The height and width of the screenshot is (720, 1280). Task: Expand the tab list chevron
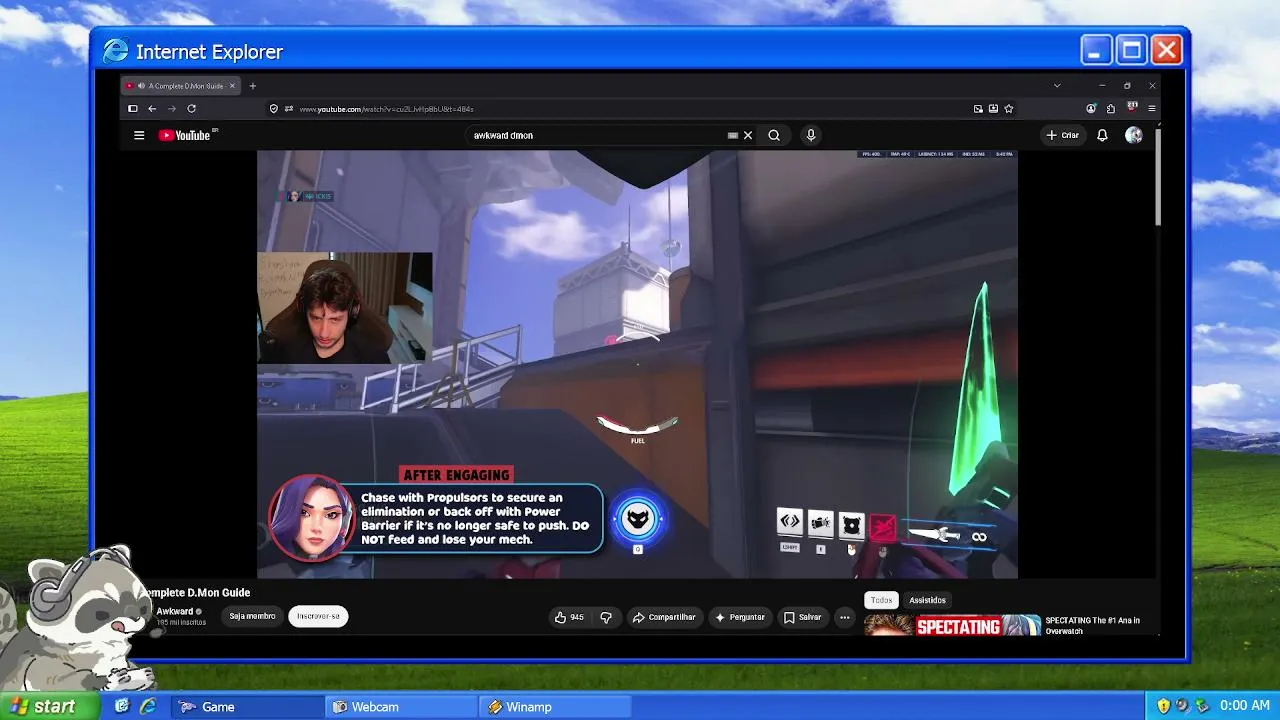1057,86
